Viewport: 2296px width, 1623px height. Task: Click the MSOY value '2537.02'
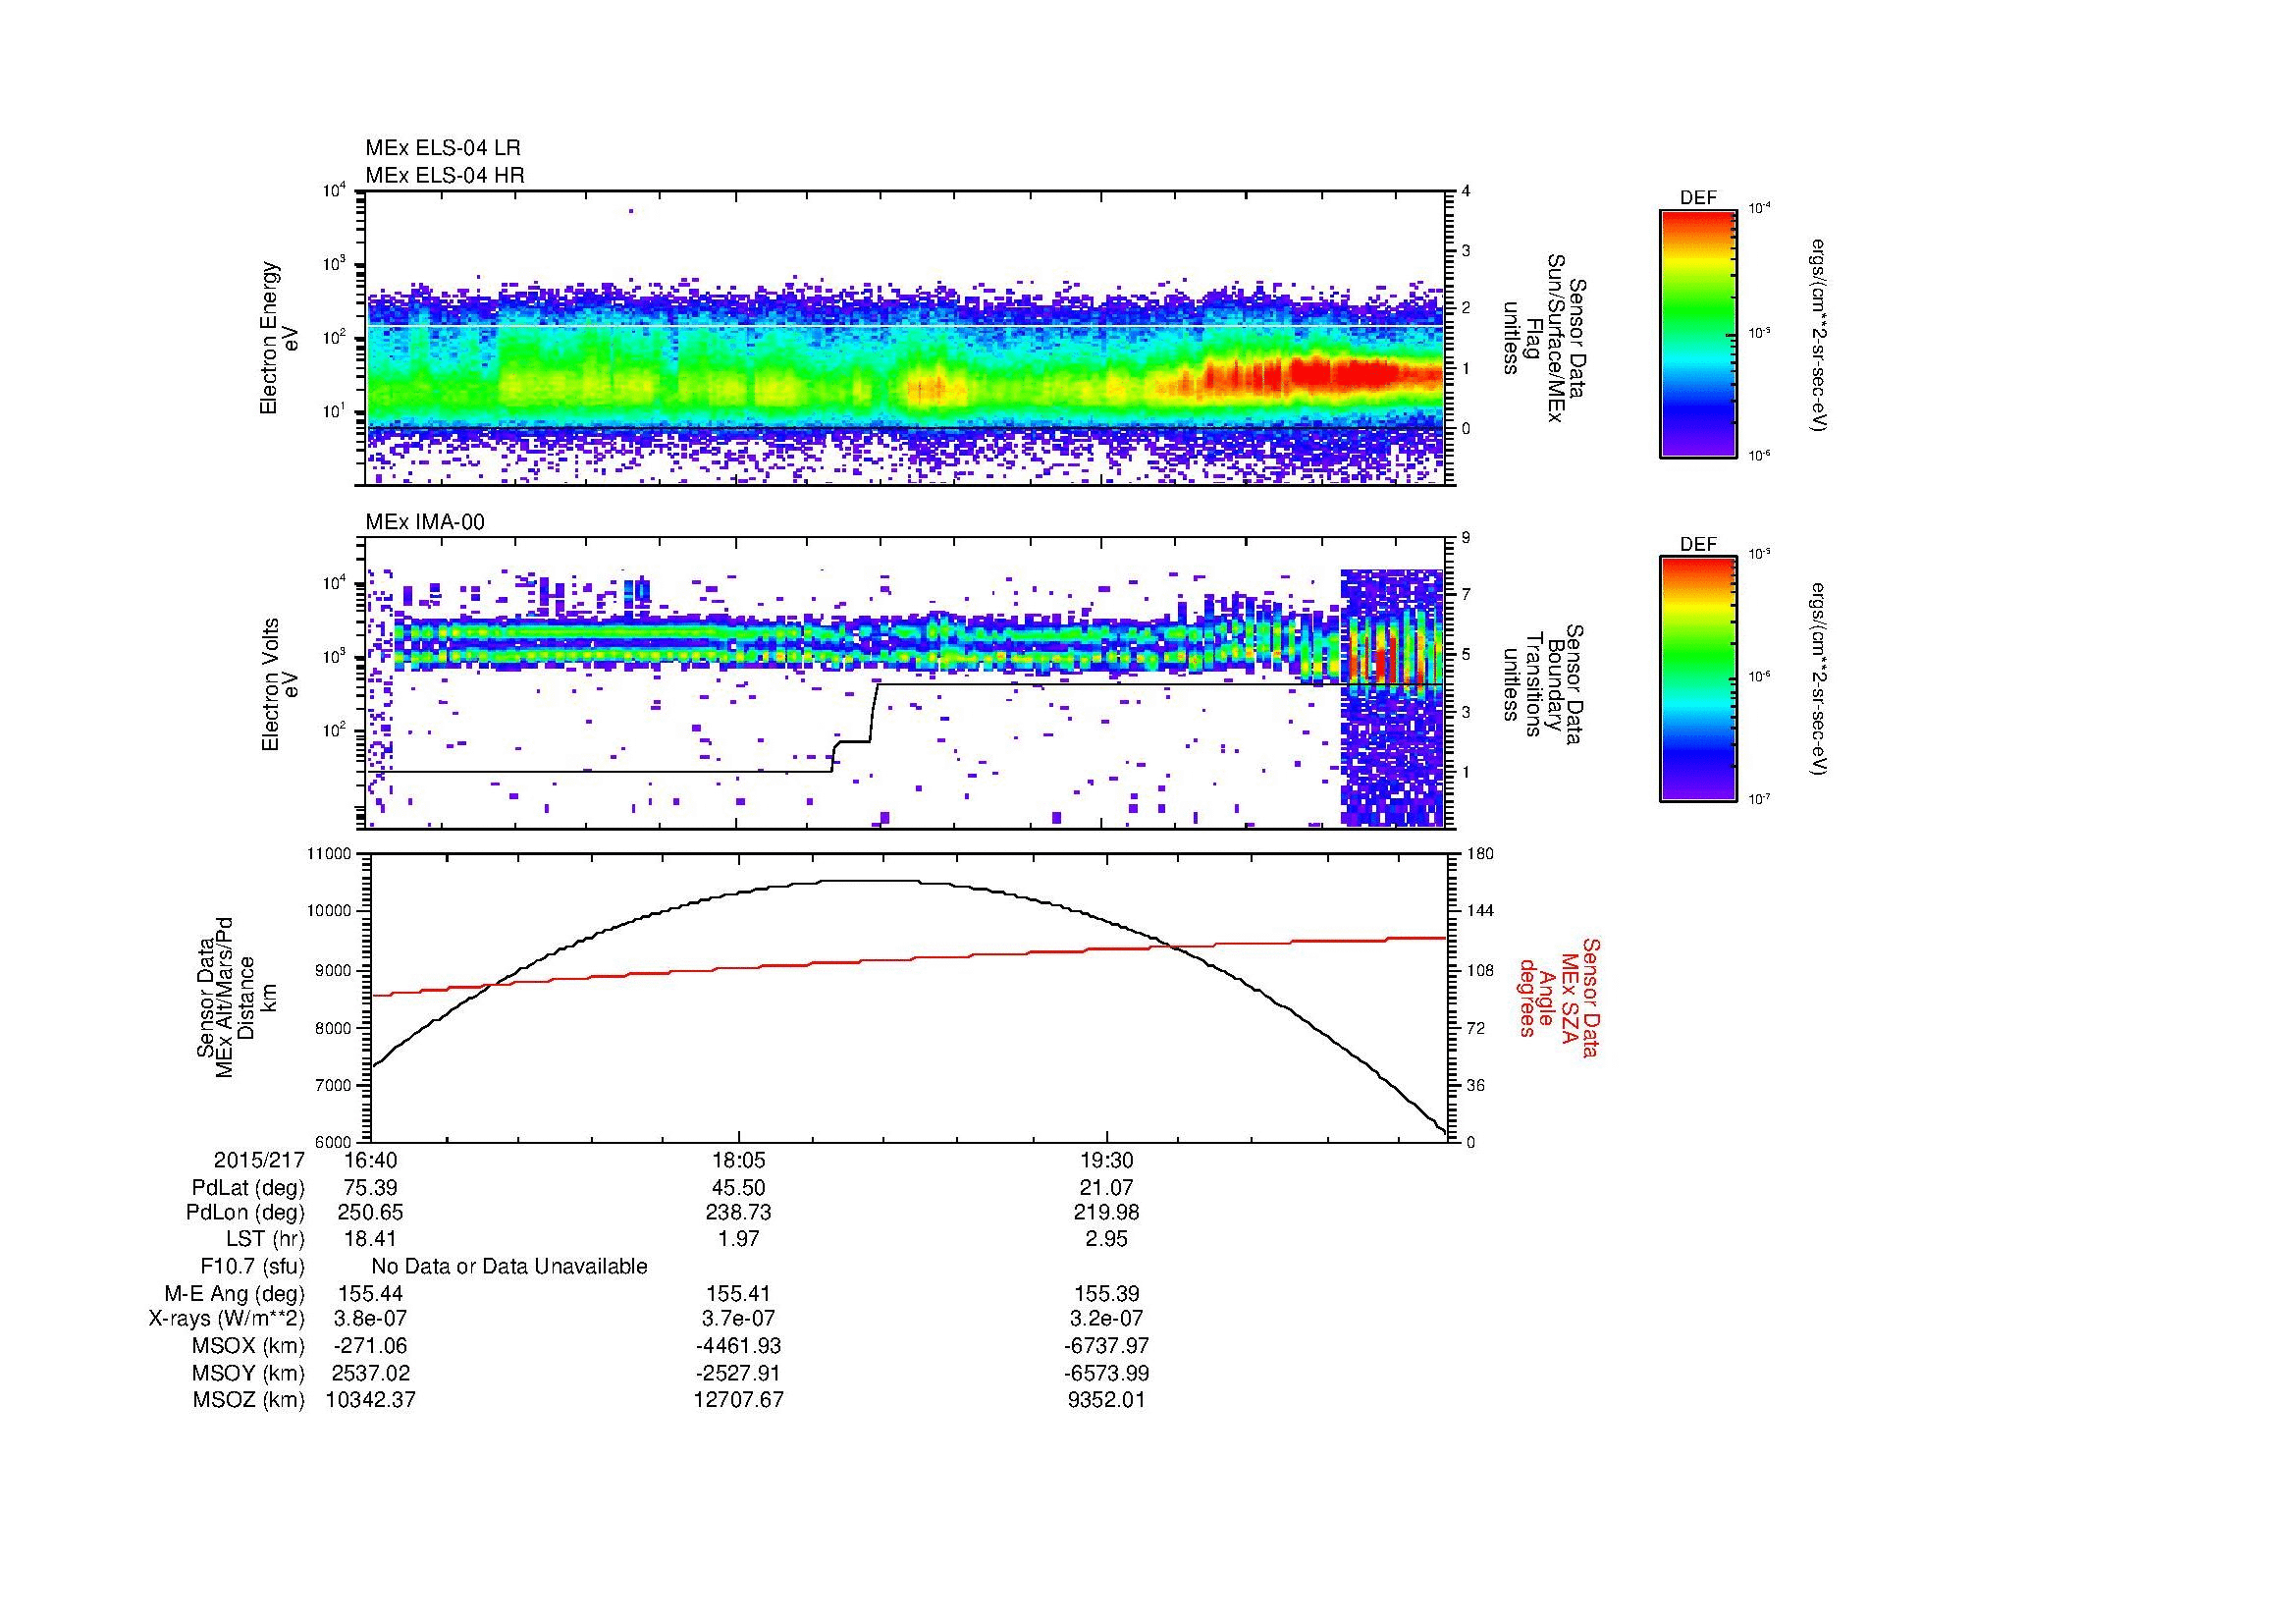pos(370,1373)
